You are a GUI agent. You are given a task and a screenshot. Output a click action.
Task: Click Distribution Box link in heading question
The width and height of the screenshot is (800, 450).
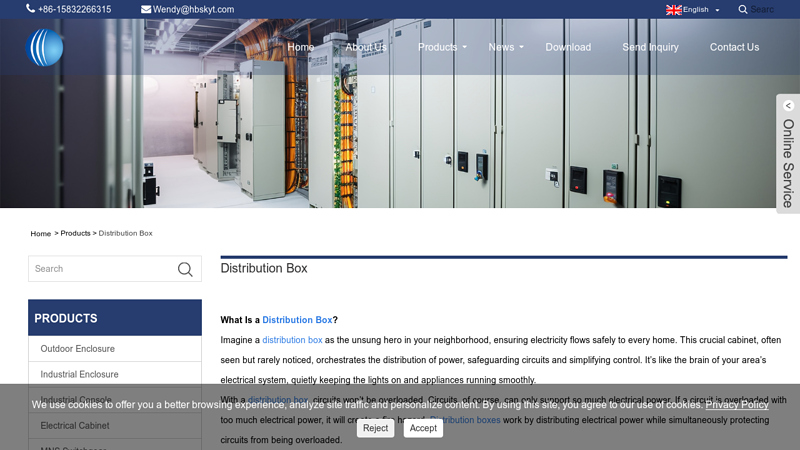coord(297,320)
